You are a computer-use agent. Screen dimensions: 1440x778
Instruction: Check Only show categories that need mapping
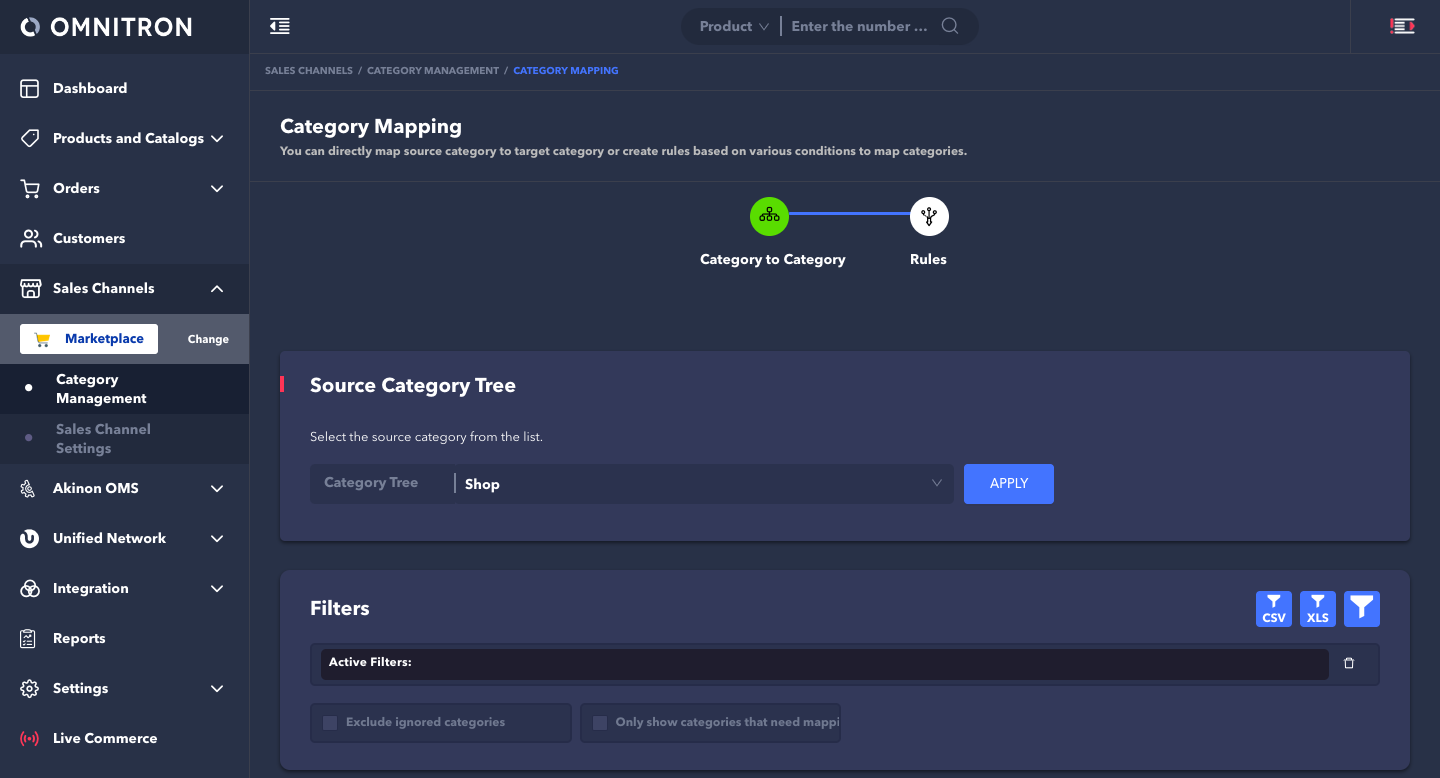(x=600, y=723)
